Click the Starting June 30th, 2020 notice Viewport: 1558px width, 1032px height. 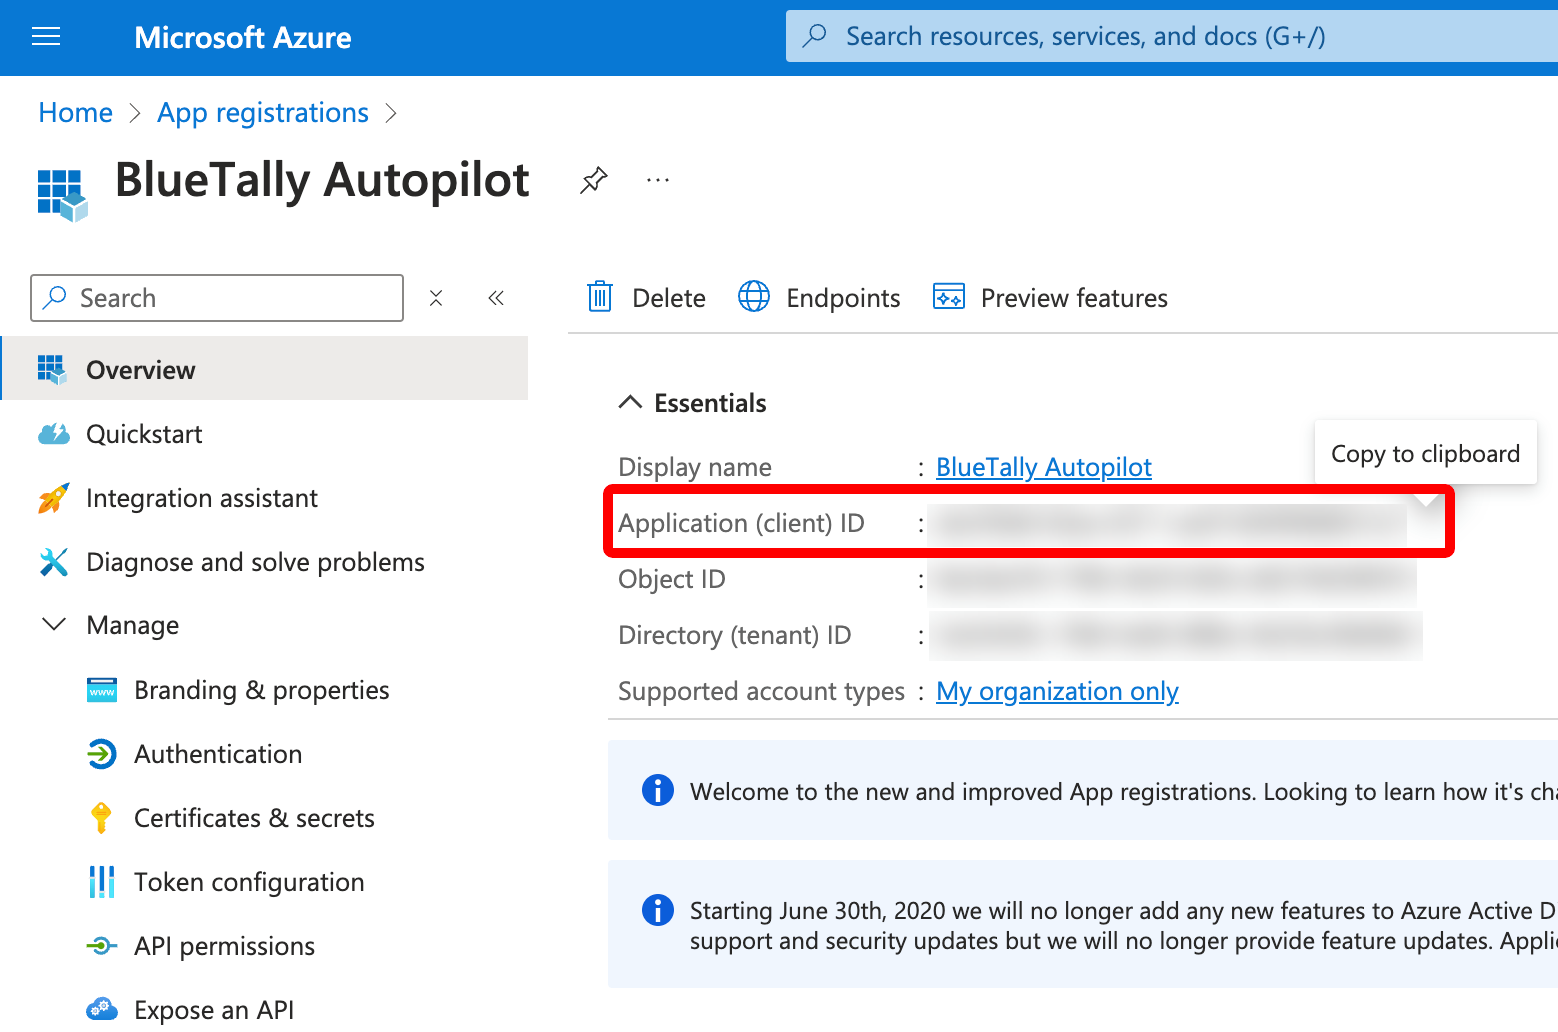(x=1083, y=924)
